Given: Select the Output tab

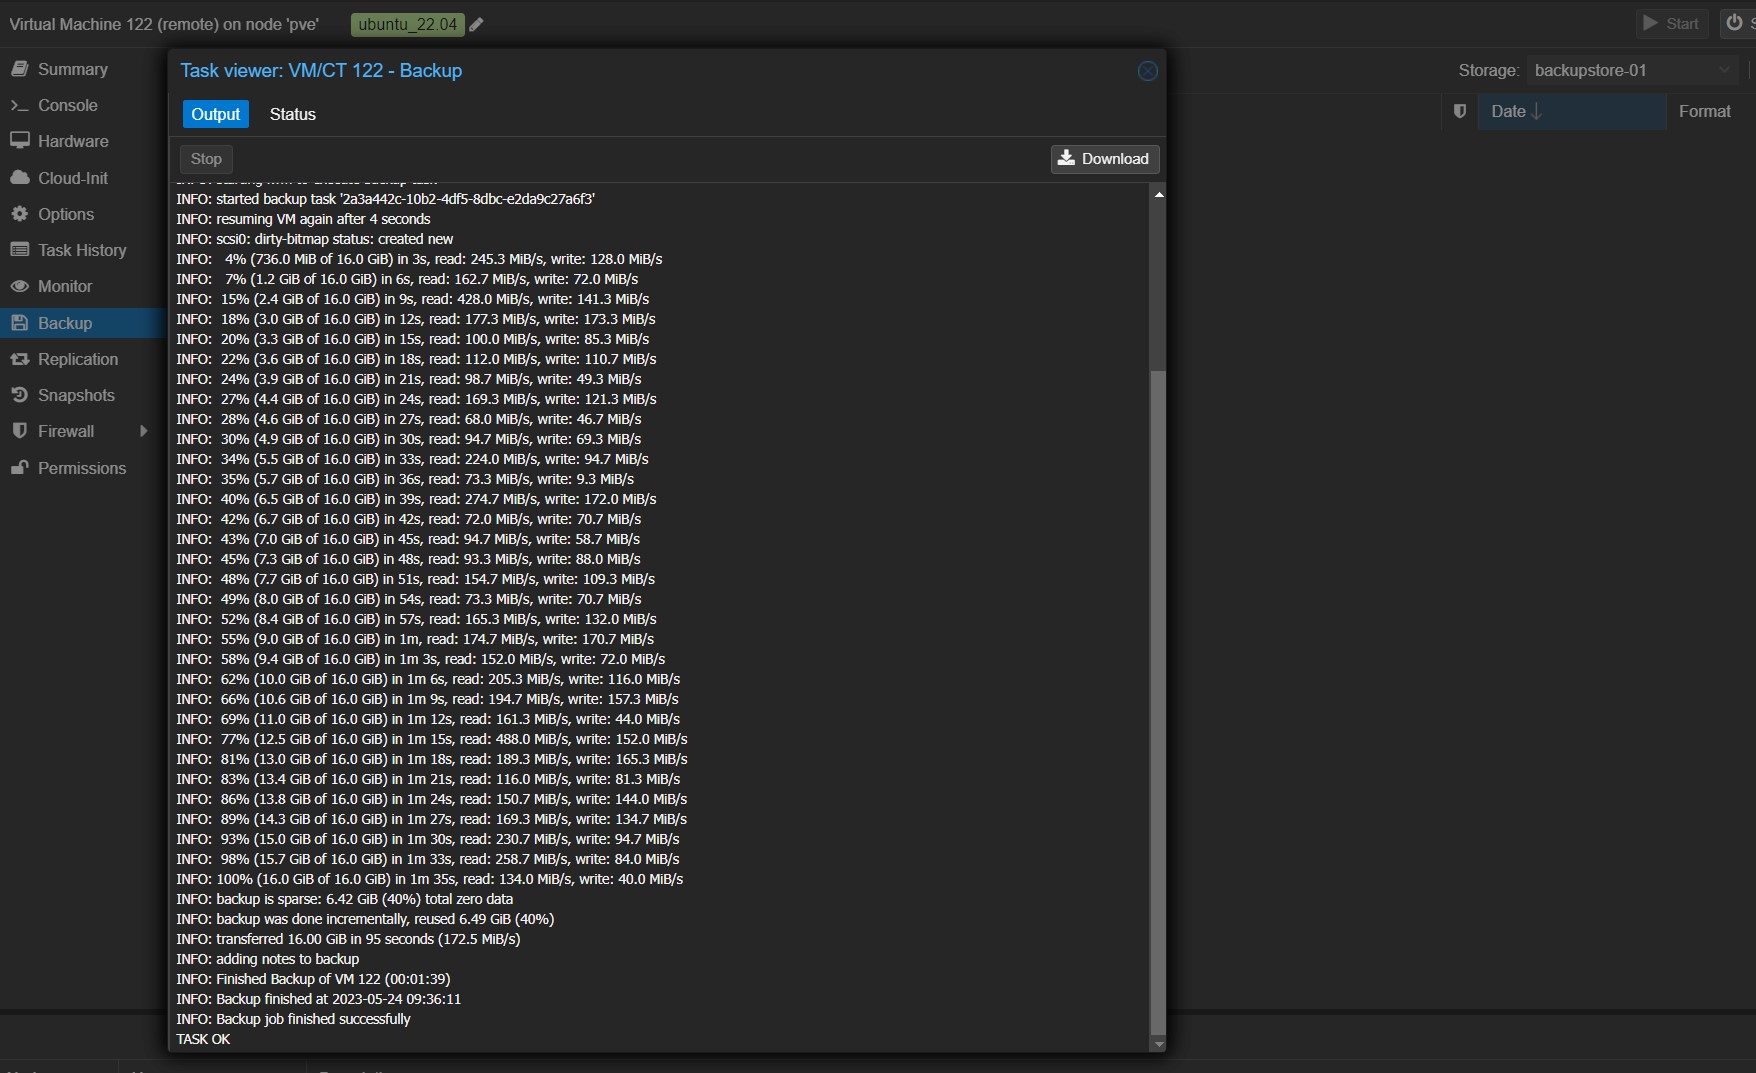Looking at the screenshot, I should tap(215, 114).
